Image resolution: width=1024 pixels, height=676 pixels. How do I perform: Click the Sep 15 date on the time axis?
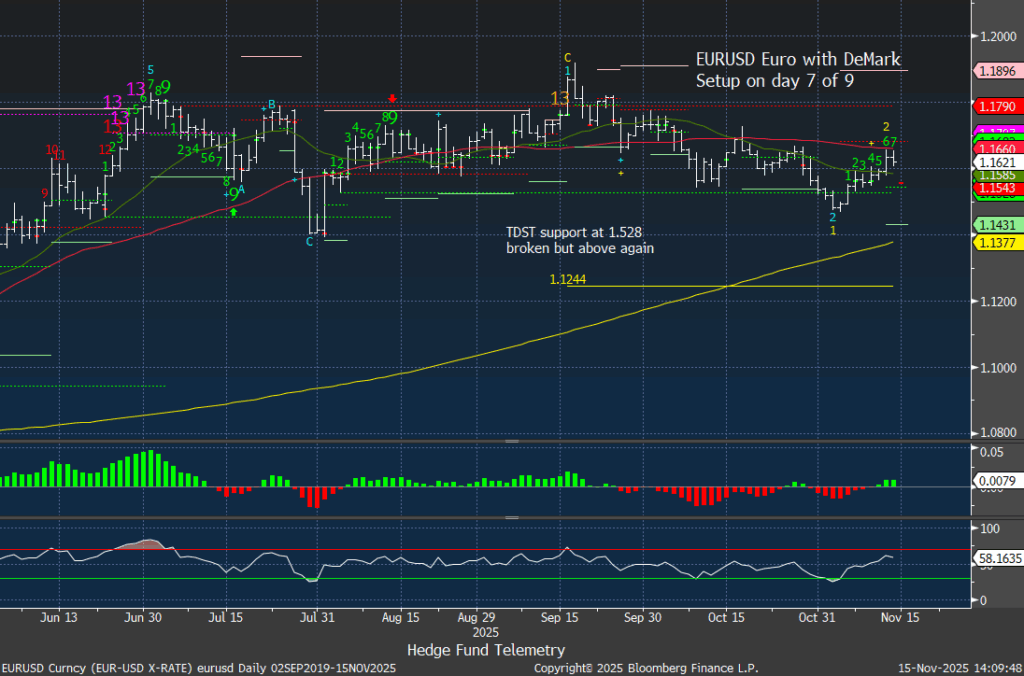[560, 617]
